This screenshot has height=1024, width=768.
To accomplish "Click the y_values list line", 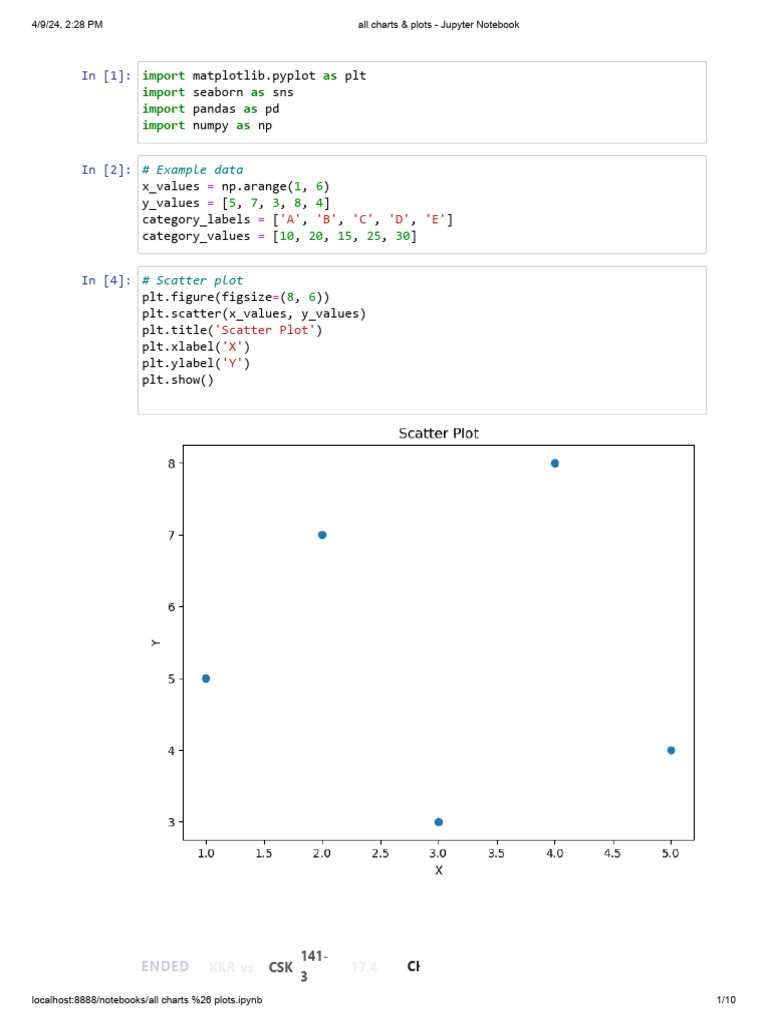I will [x=236, y=203].
